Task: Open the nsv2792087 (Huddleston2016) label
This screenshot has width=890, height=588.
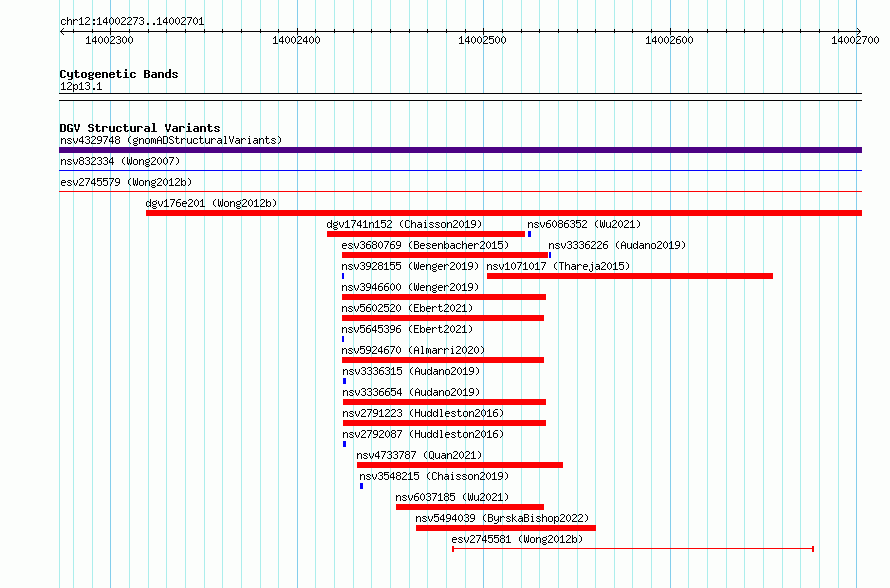Action: 423,434
